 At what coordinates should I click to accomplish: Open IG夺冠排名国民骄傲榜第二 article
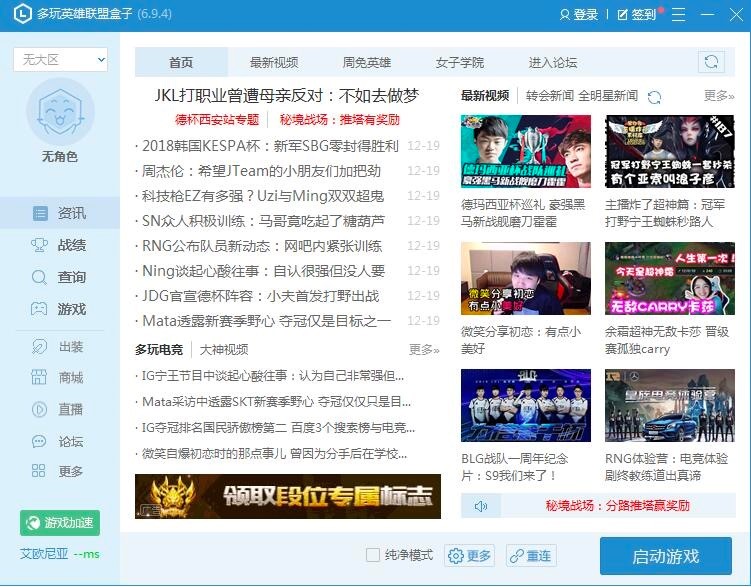click(278, 427)
